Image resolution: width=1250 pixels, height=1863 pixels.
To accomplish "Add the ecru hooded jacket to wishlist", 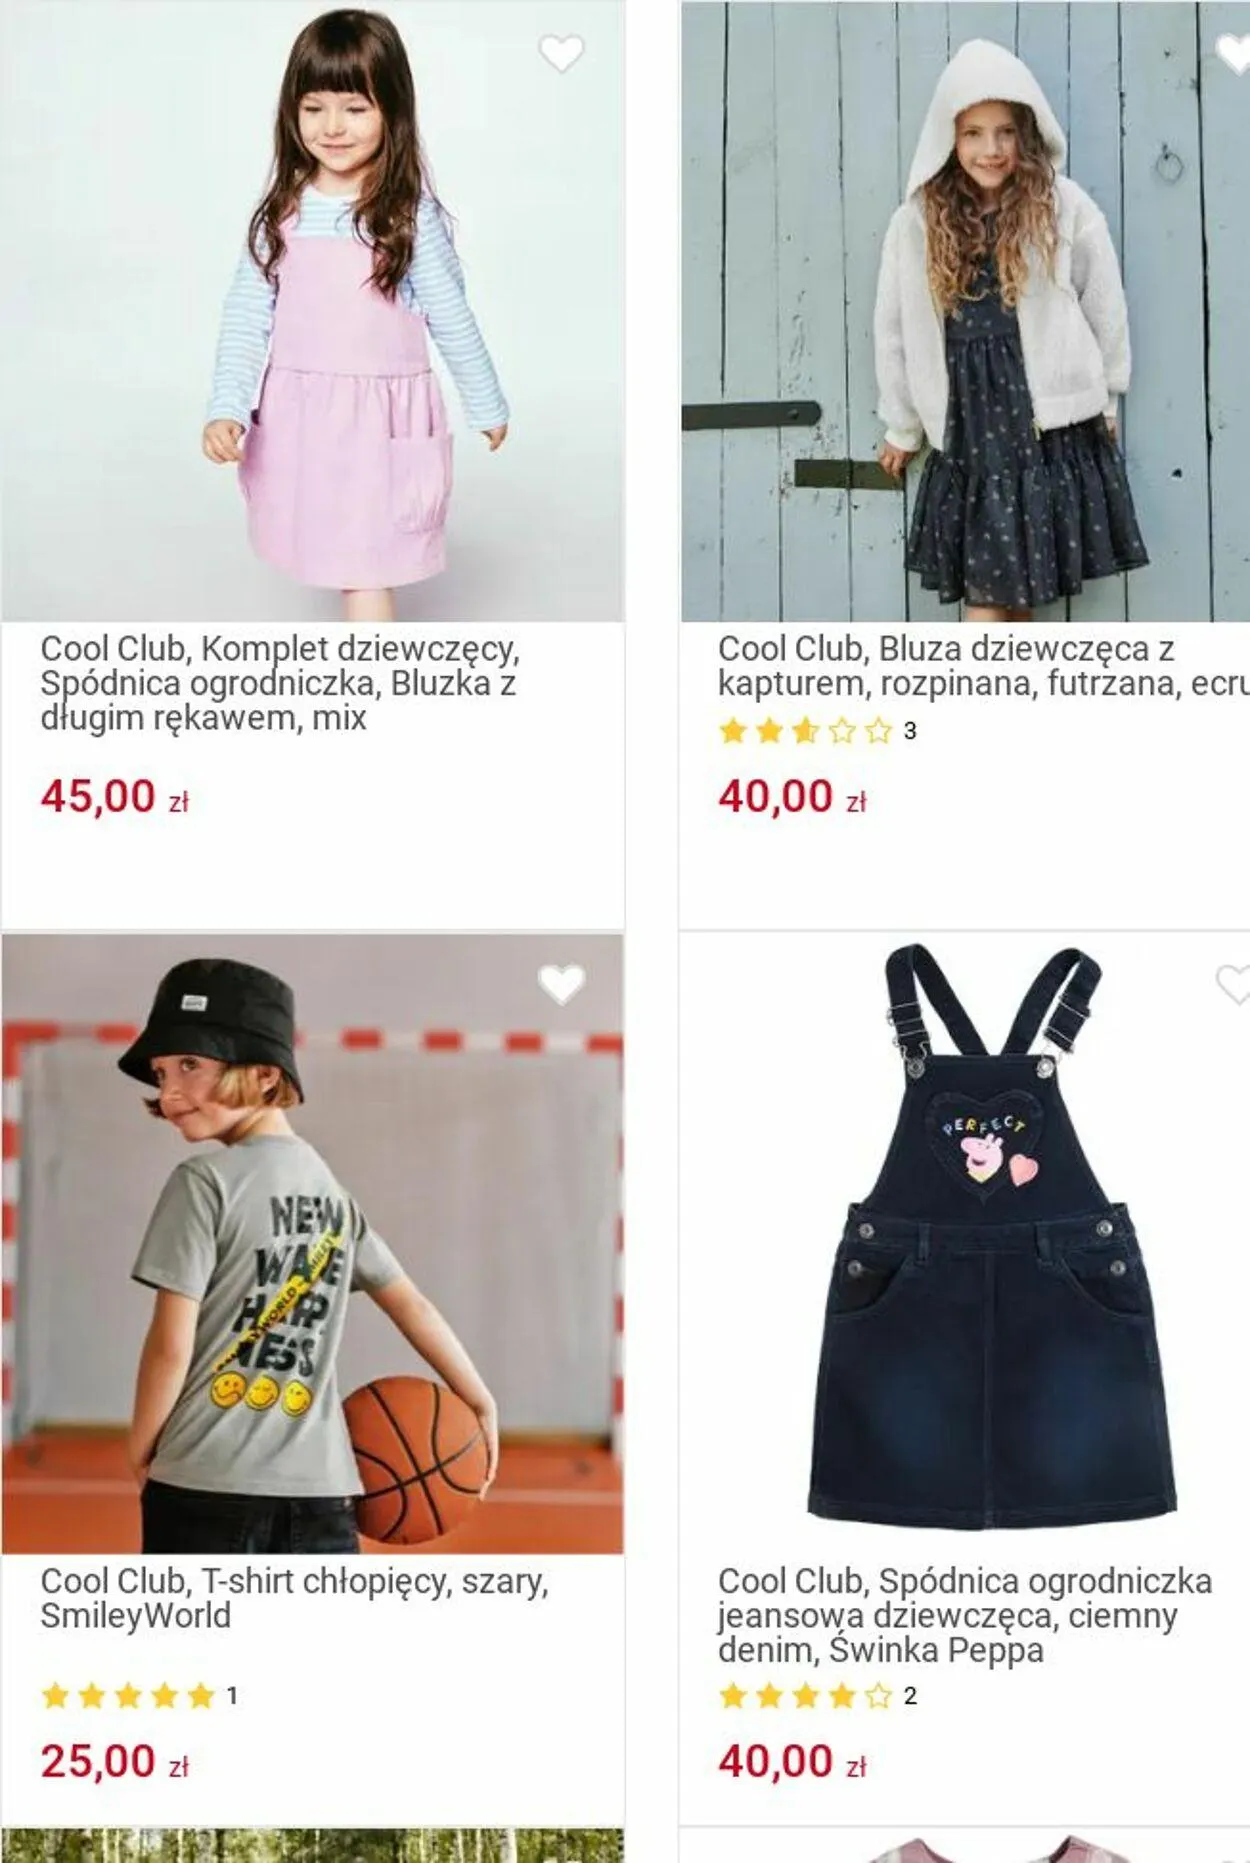I will [x=1234, y=54].
